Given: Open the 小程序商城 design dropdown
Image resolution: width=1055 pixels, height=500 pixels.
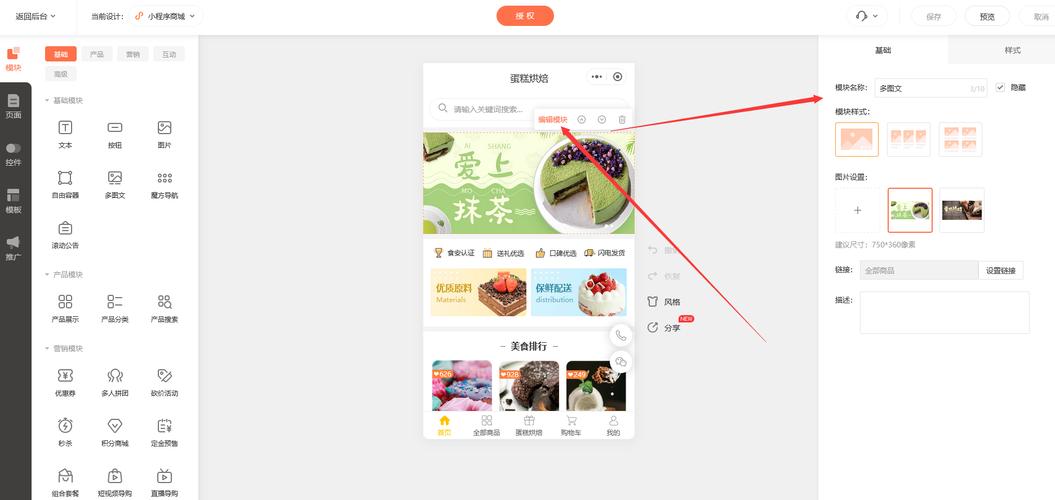Looking at the screenshot, I should point(165,16).
